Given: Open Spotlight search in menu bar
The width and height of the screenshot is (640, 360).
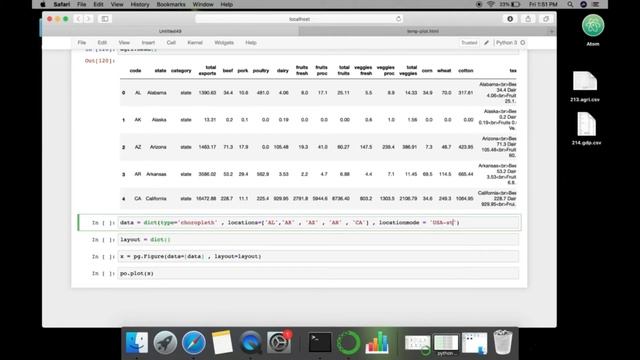Looking at the screenshot, I should tap(570, 4).
